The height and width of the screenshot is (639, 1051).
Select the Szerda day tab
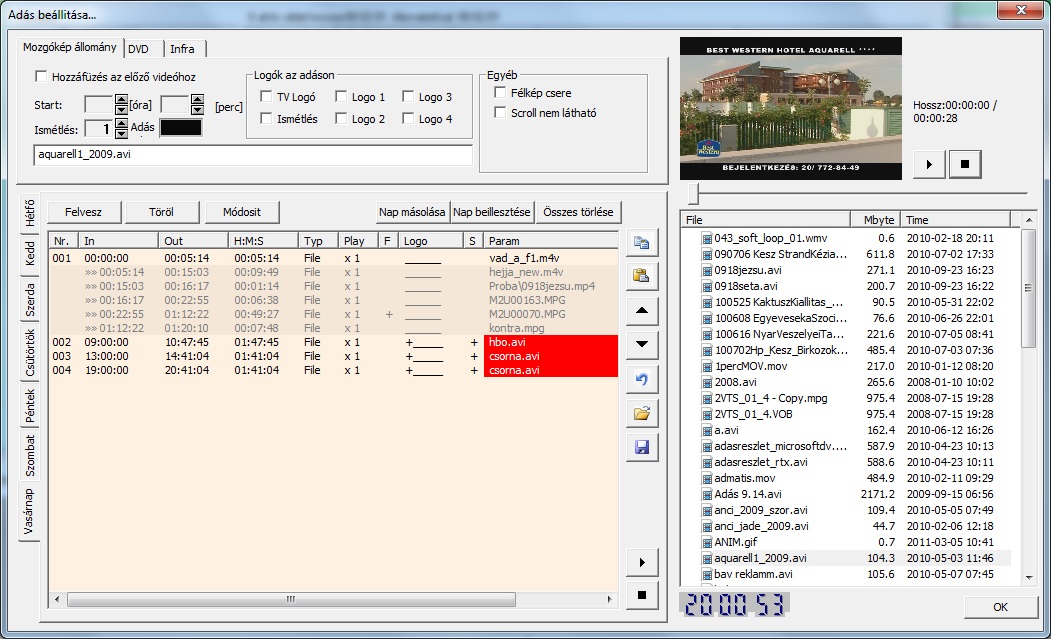(30, 300)
